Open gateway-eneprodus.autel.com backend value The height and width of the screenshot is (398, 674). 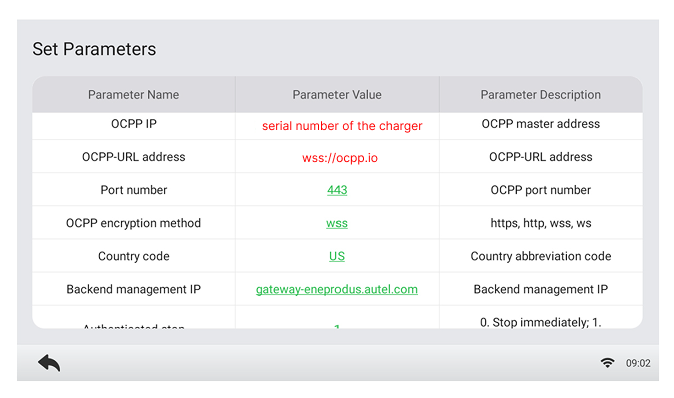click(337, 289)
